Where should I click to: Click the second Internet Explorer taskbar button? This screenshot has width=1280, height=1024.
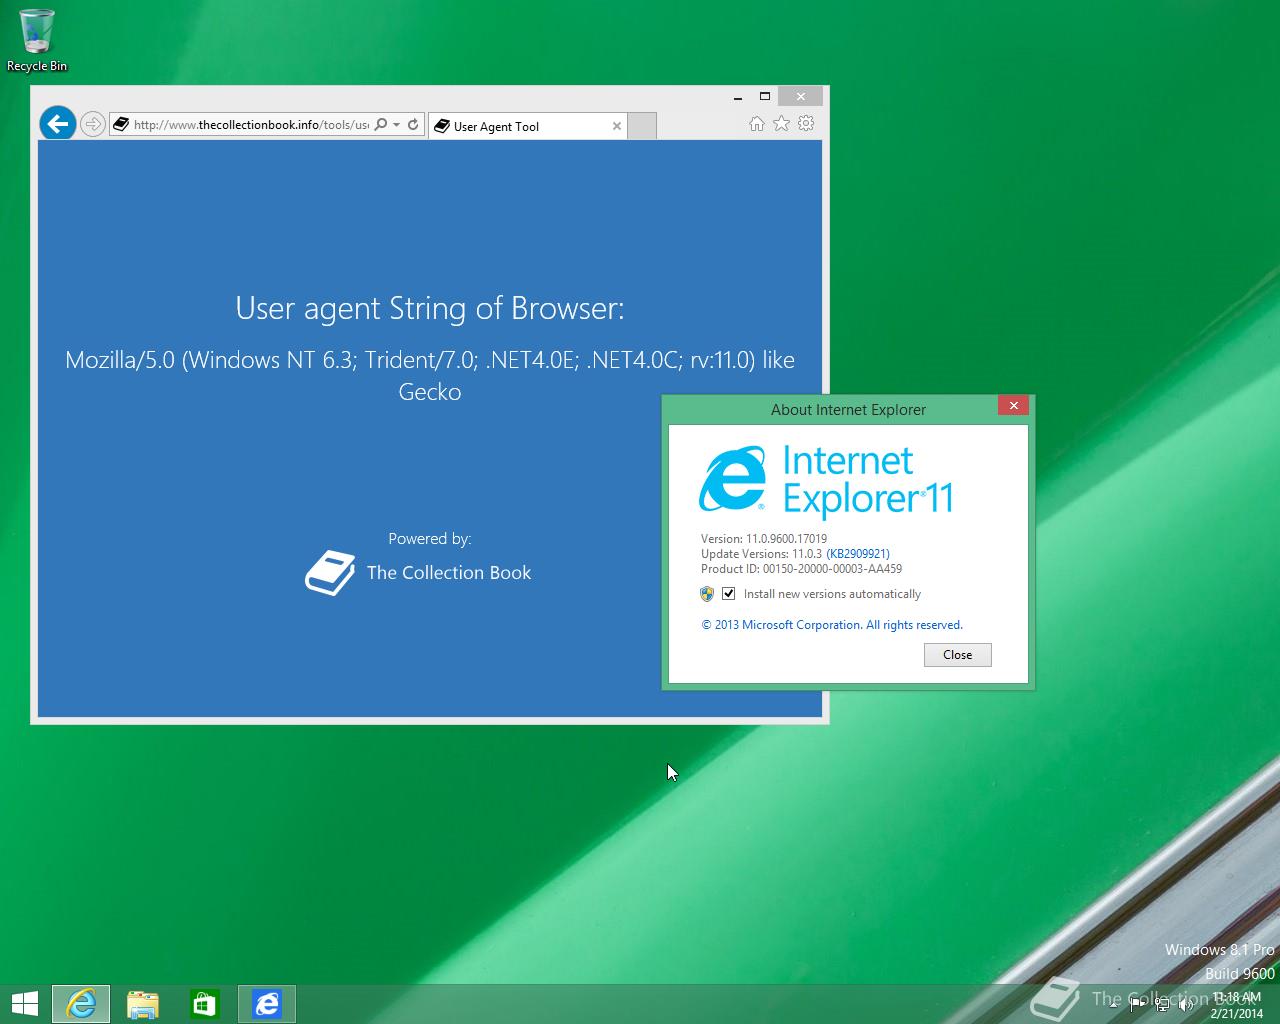267,1004
